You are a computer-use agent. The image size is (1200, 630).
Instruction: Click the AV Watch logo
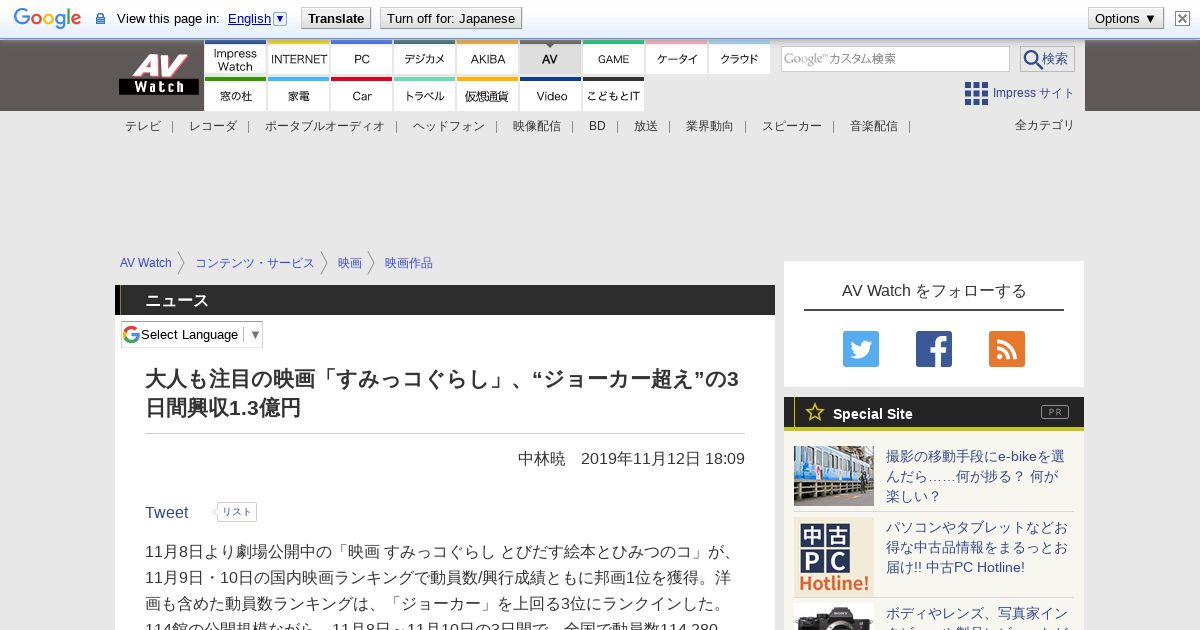(x=159, y=75)
